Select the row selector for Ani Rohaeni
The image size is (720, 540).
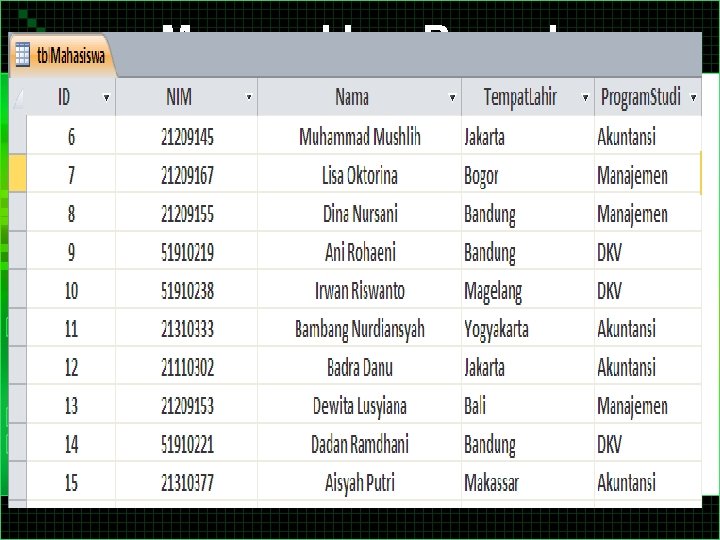(18, 251)
